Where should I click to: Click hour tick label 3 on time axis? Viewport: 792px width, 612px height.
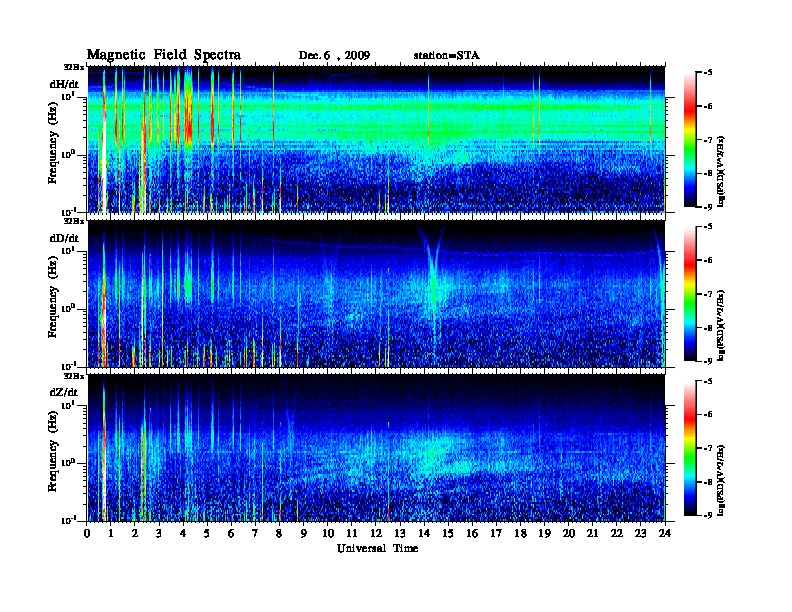[159, 534]
